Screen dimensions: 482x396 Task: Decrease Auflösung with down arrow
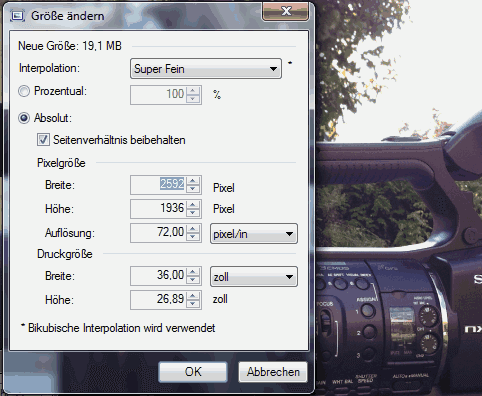[x=193, y=237]
